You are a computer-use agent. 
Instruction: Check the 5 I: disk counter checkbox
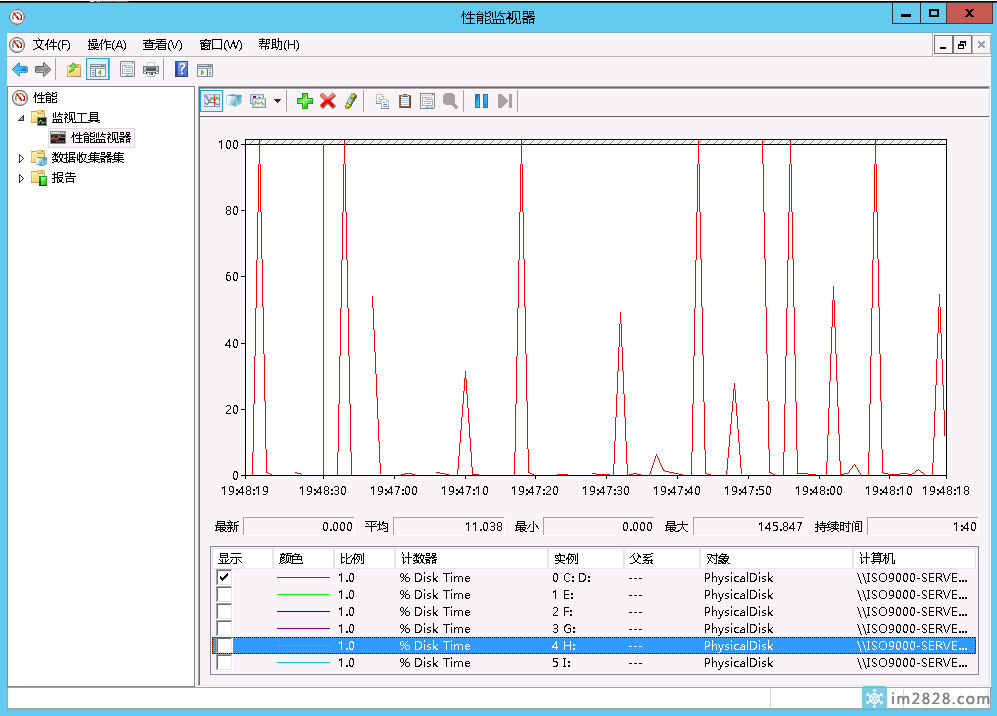pos(224,663)
